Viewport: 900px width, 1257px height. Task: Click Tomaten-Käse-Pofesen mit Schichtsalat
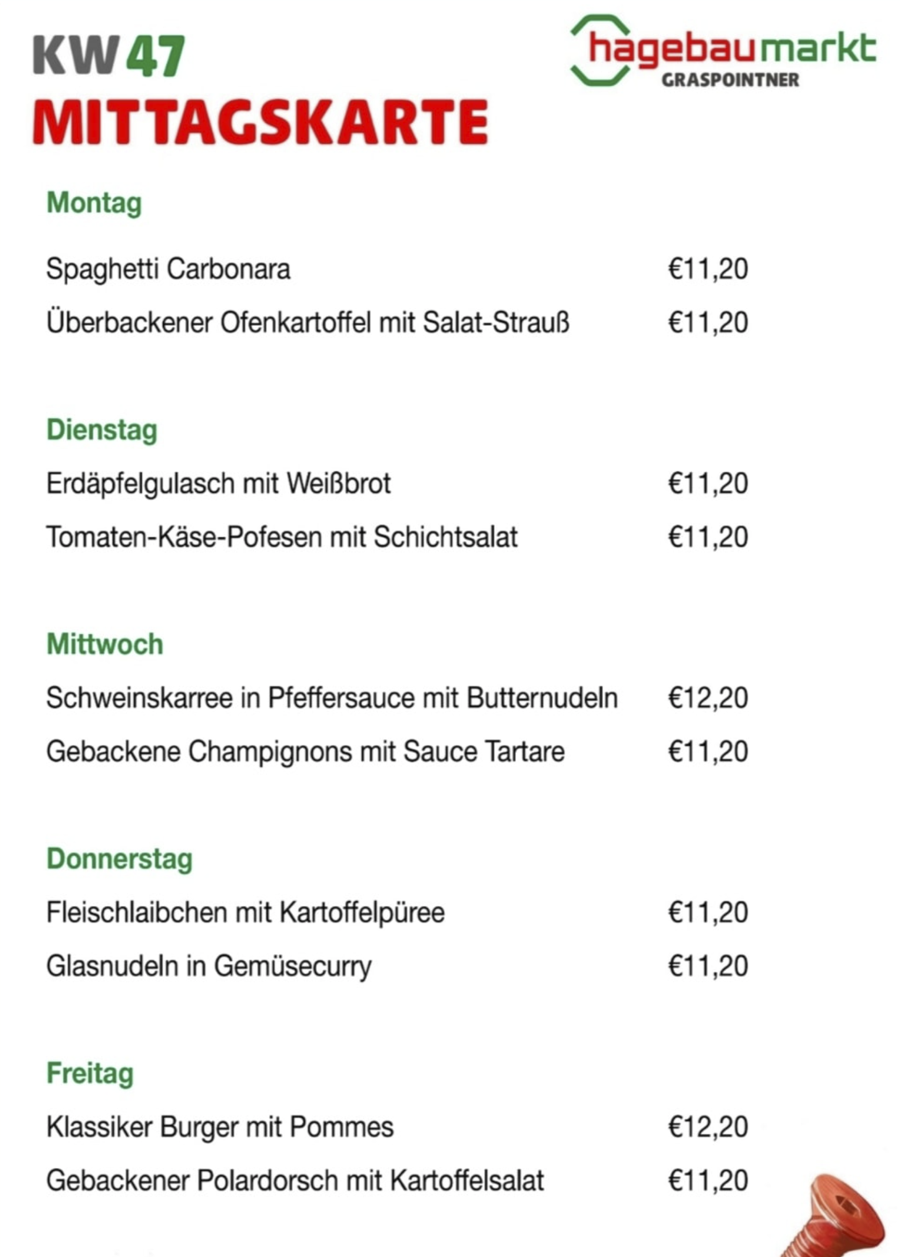click(x=282, y=537)
